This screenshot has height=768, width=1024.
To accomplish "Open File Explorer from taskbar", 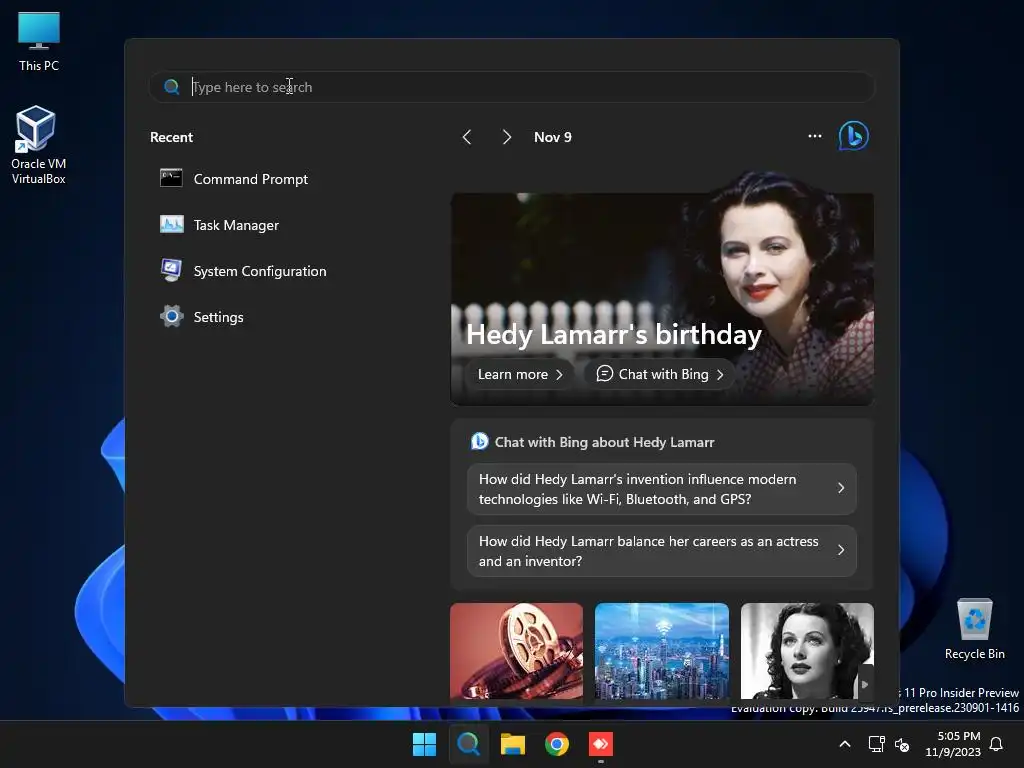I will point(513,744).
